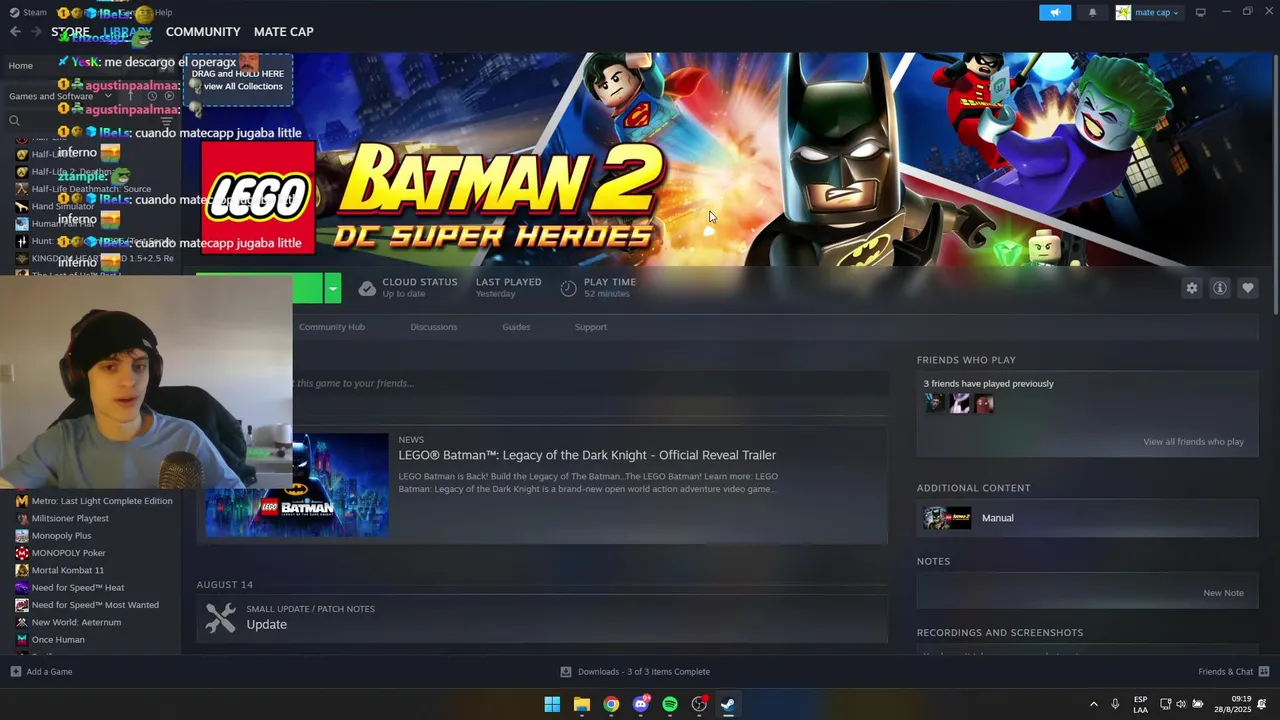The image size is (1280, 720).
Task: Open library advanced filter icon
Action: tap(167, 121)
